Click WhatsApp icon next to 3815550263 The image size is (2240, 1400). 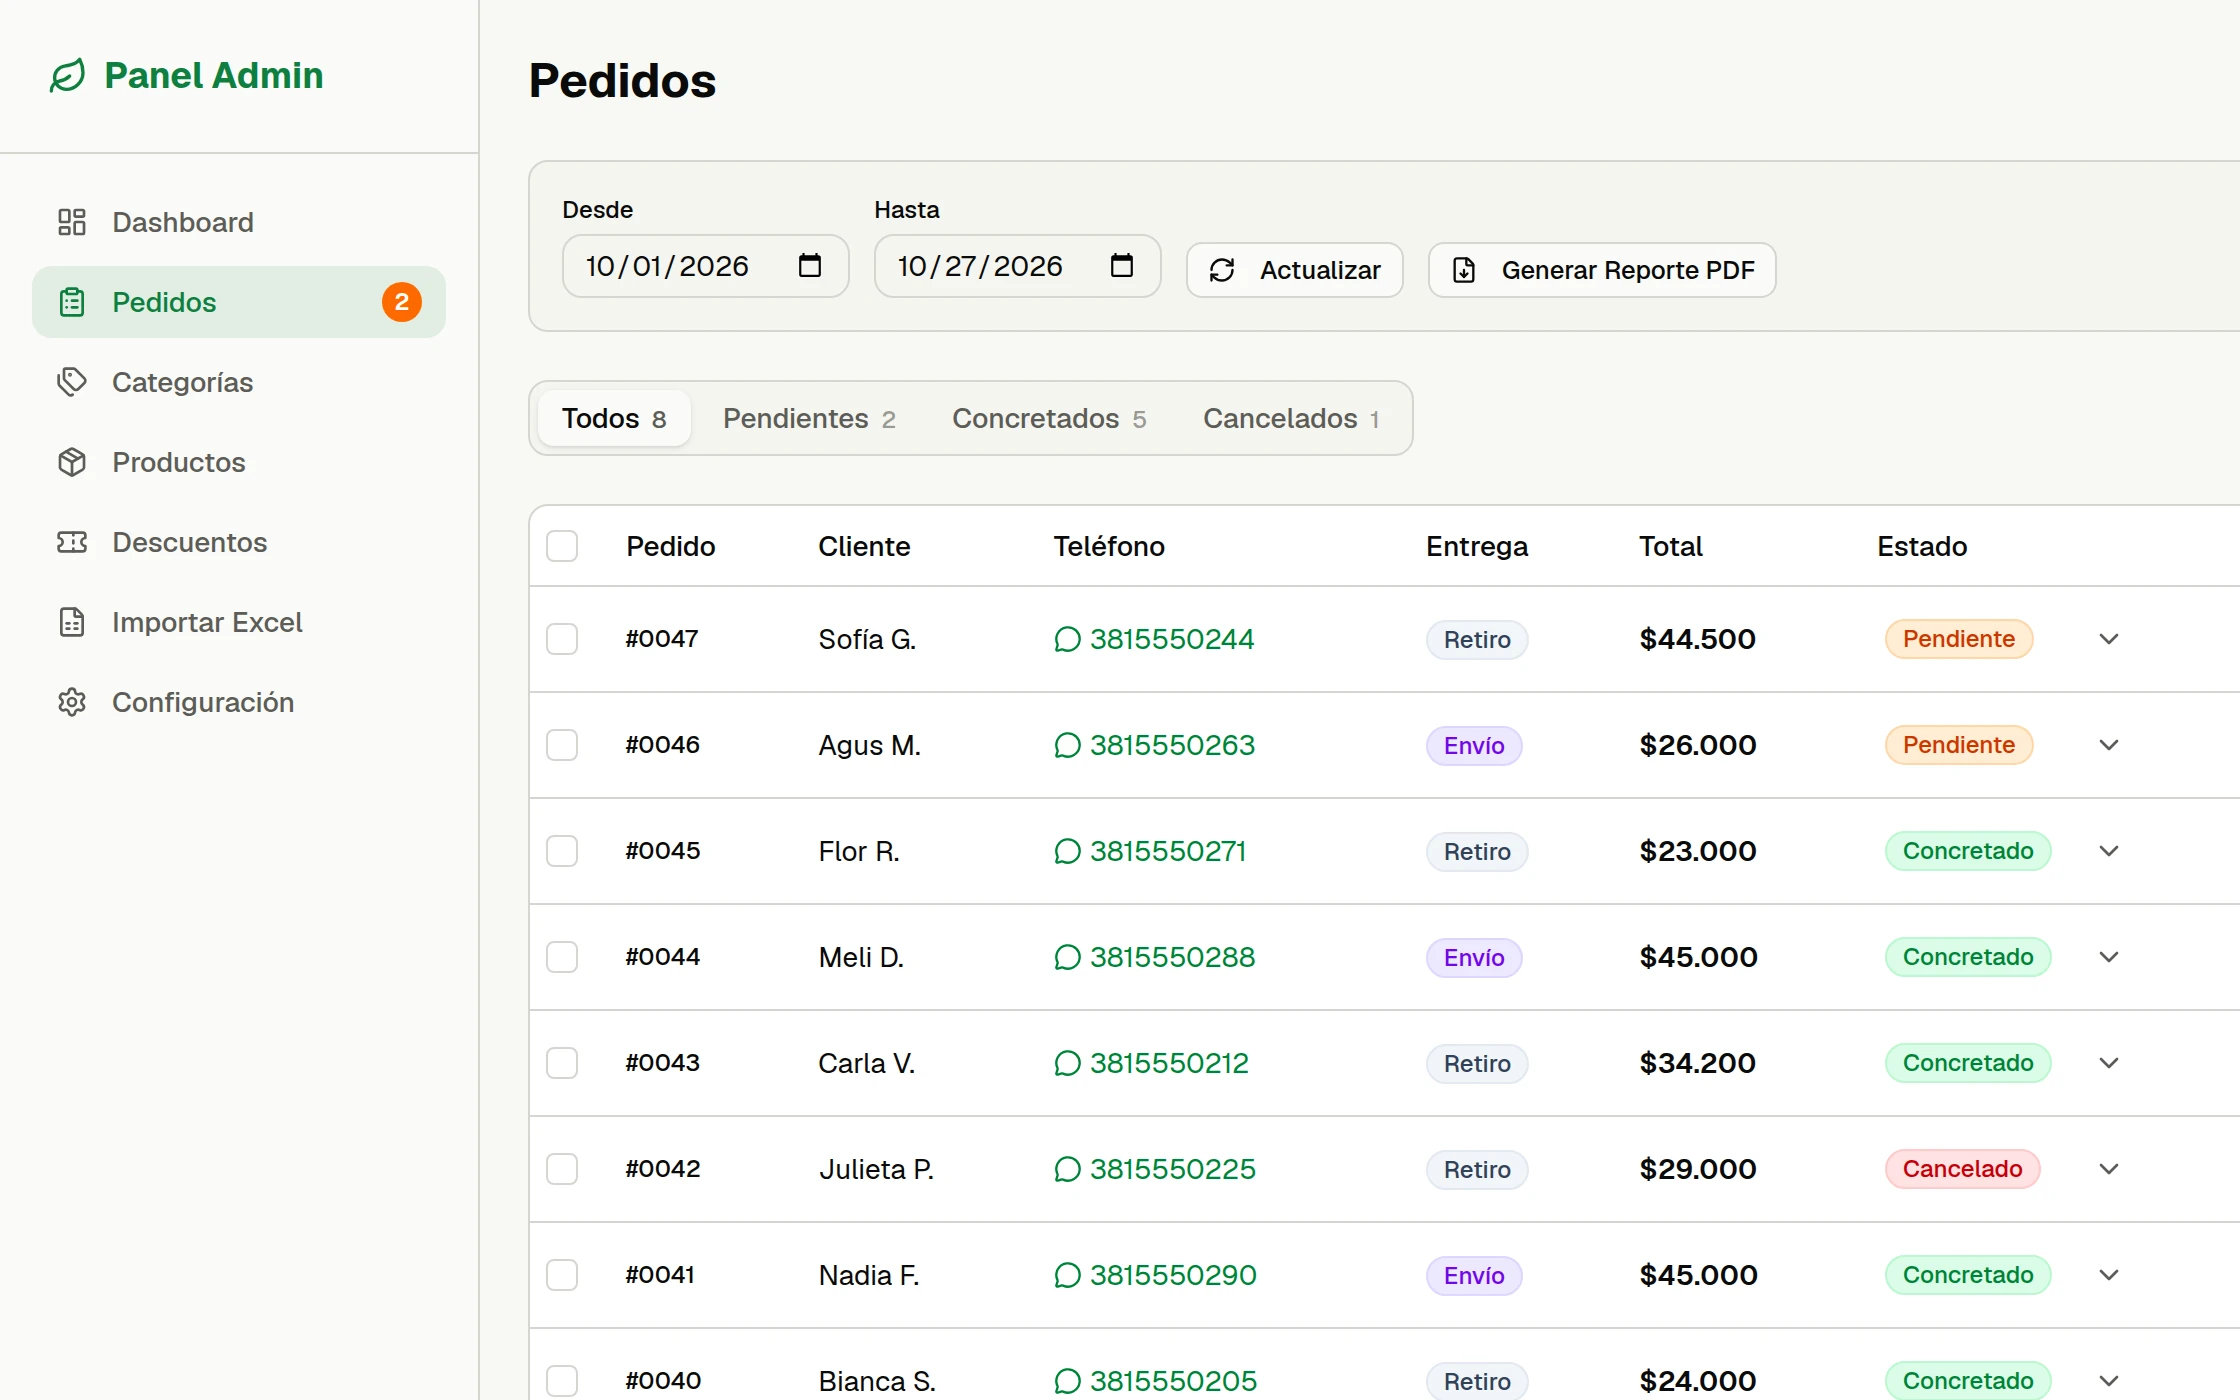coord(1068,745)
